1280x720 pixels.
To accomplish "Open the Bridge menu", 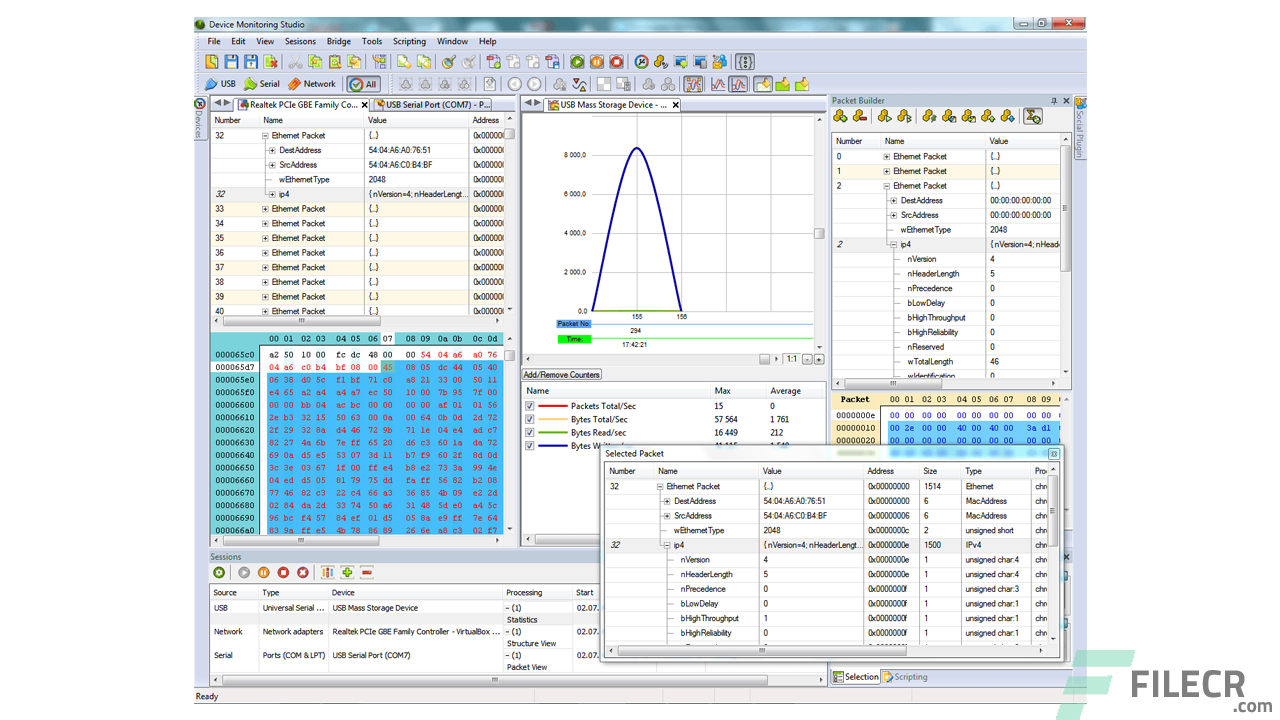I will [339, 41].
